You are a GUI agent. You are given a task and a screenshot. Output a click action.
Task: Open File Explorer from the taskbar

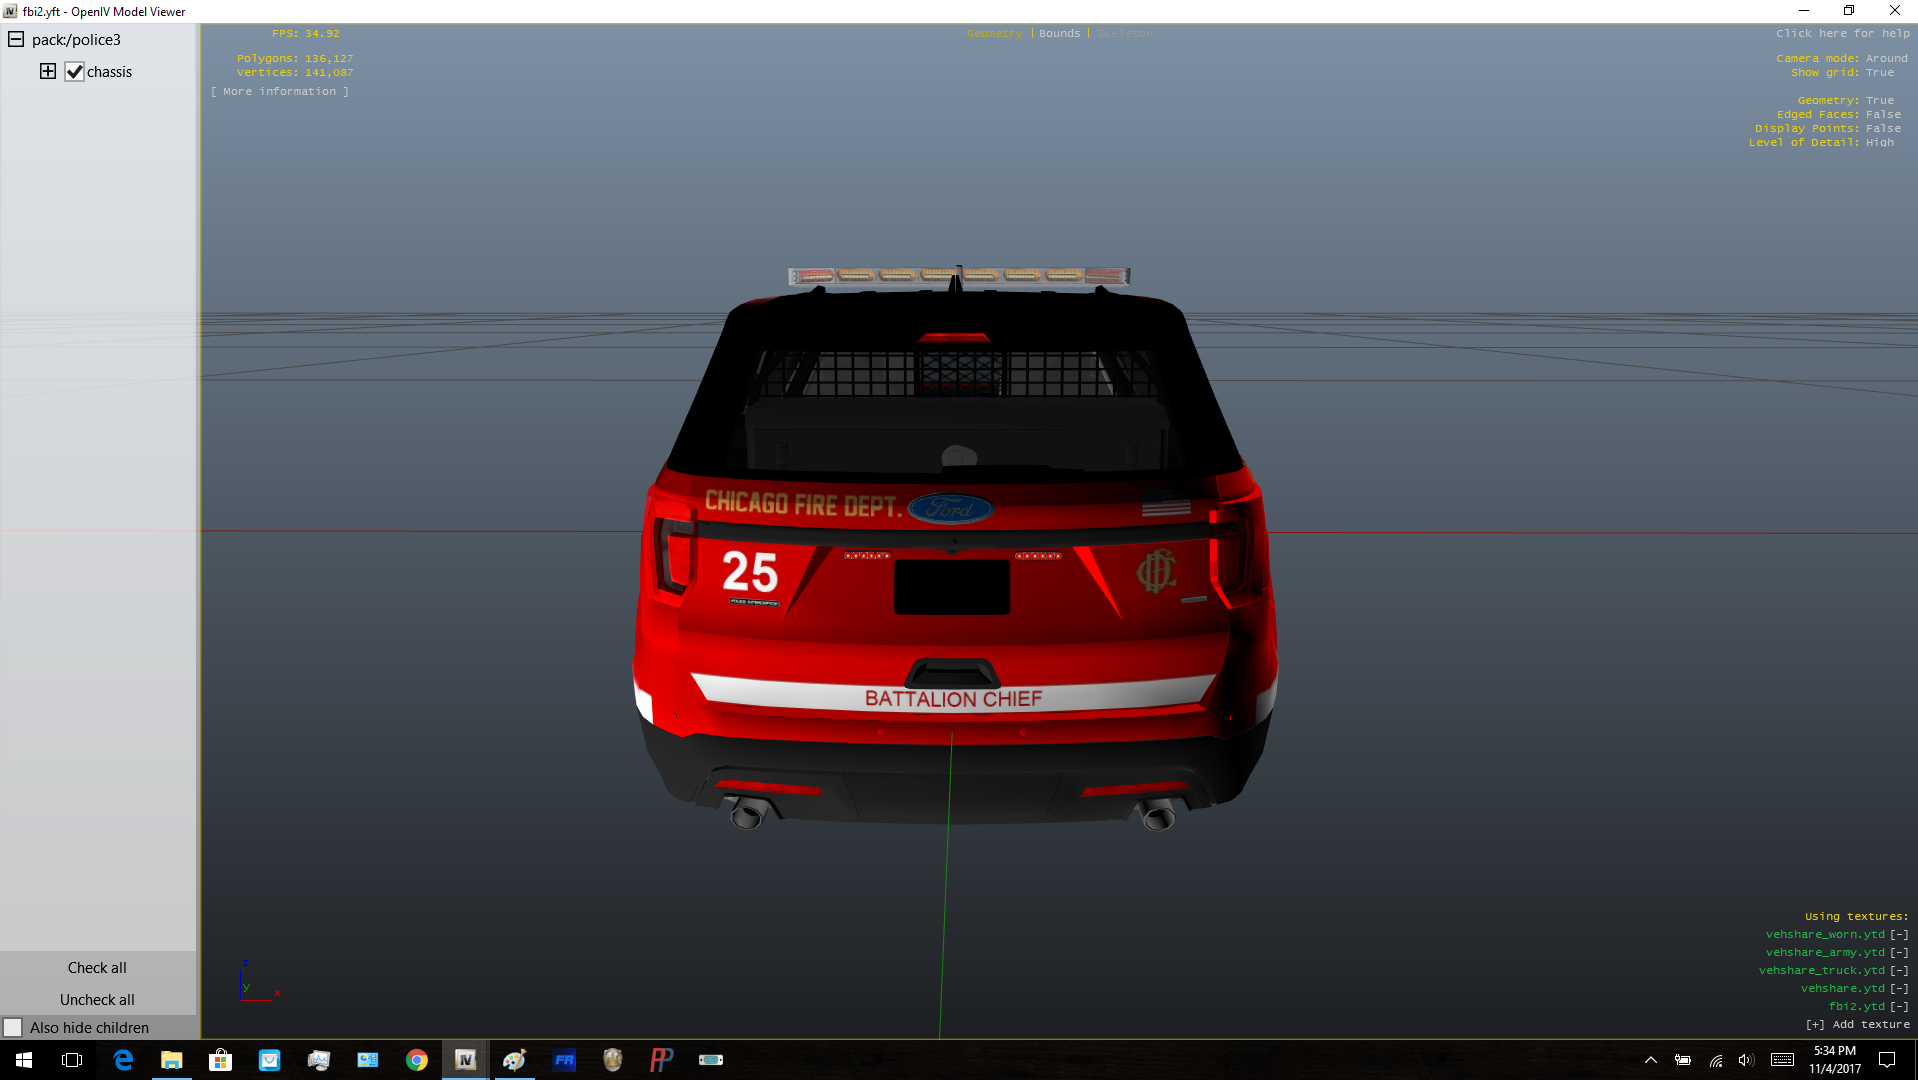[x=172, y=1060]
